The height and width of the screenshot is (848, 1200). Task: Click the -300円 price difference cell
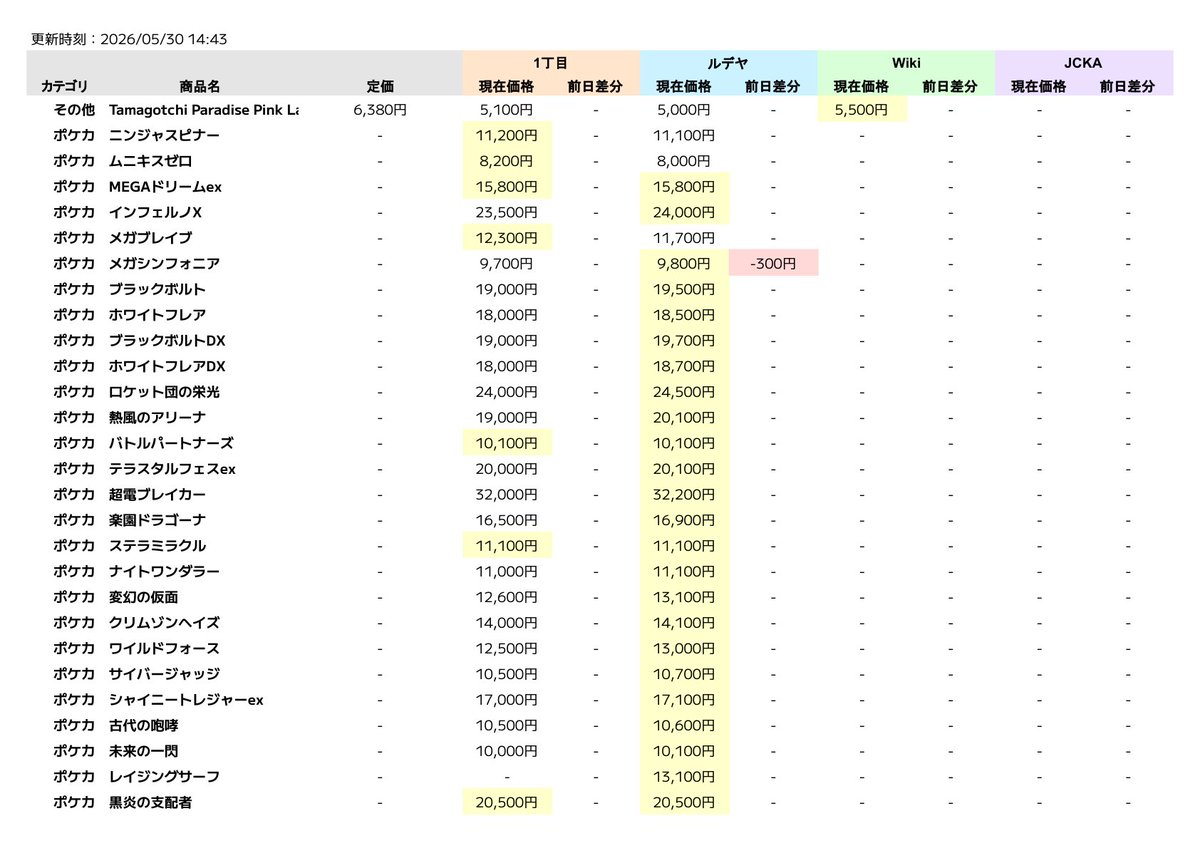click(x=773, y=264)
